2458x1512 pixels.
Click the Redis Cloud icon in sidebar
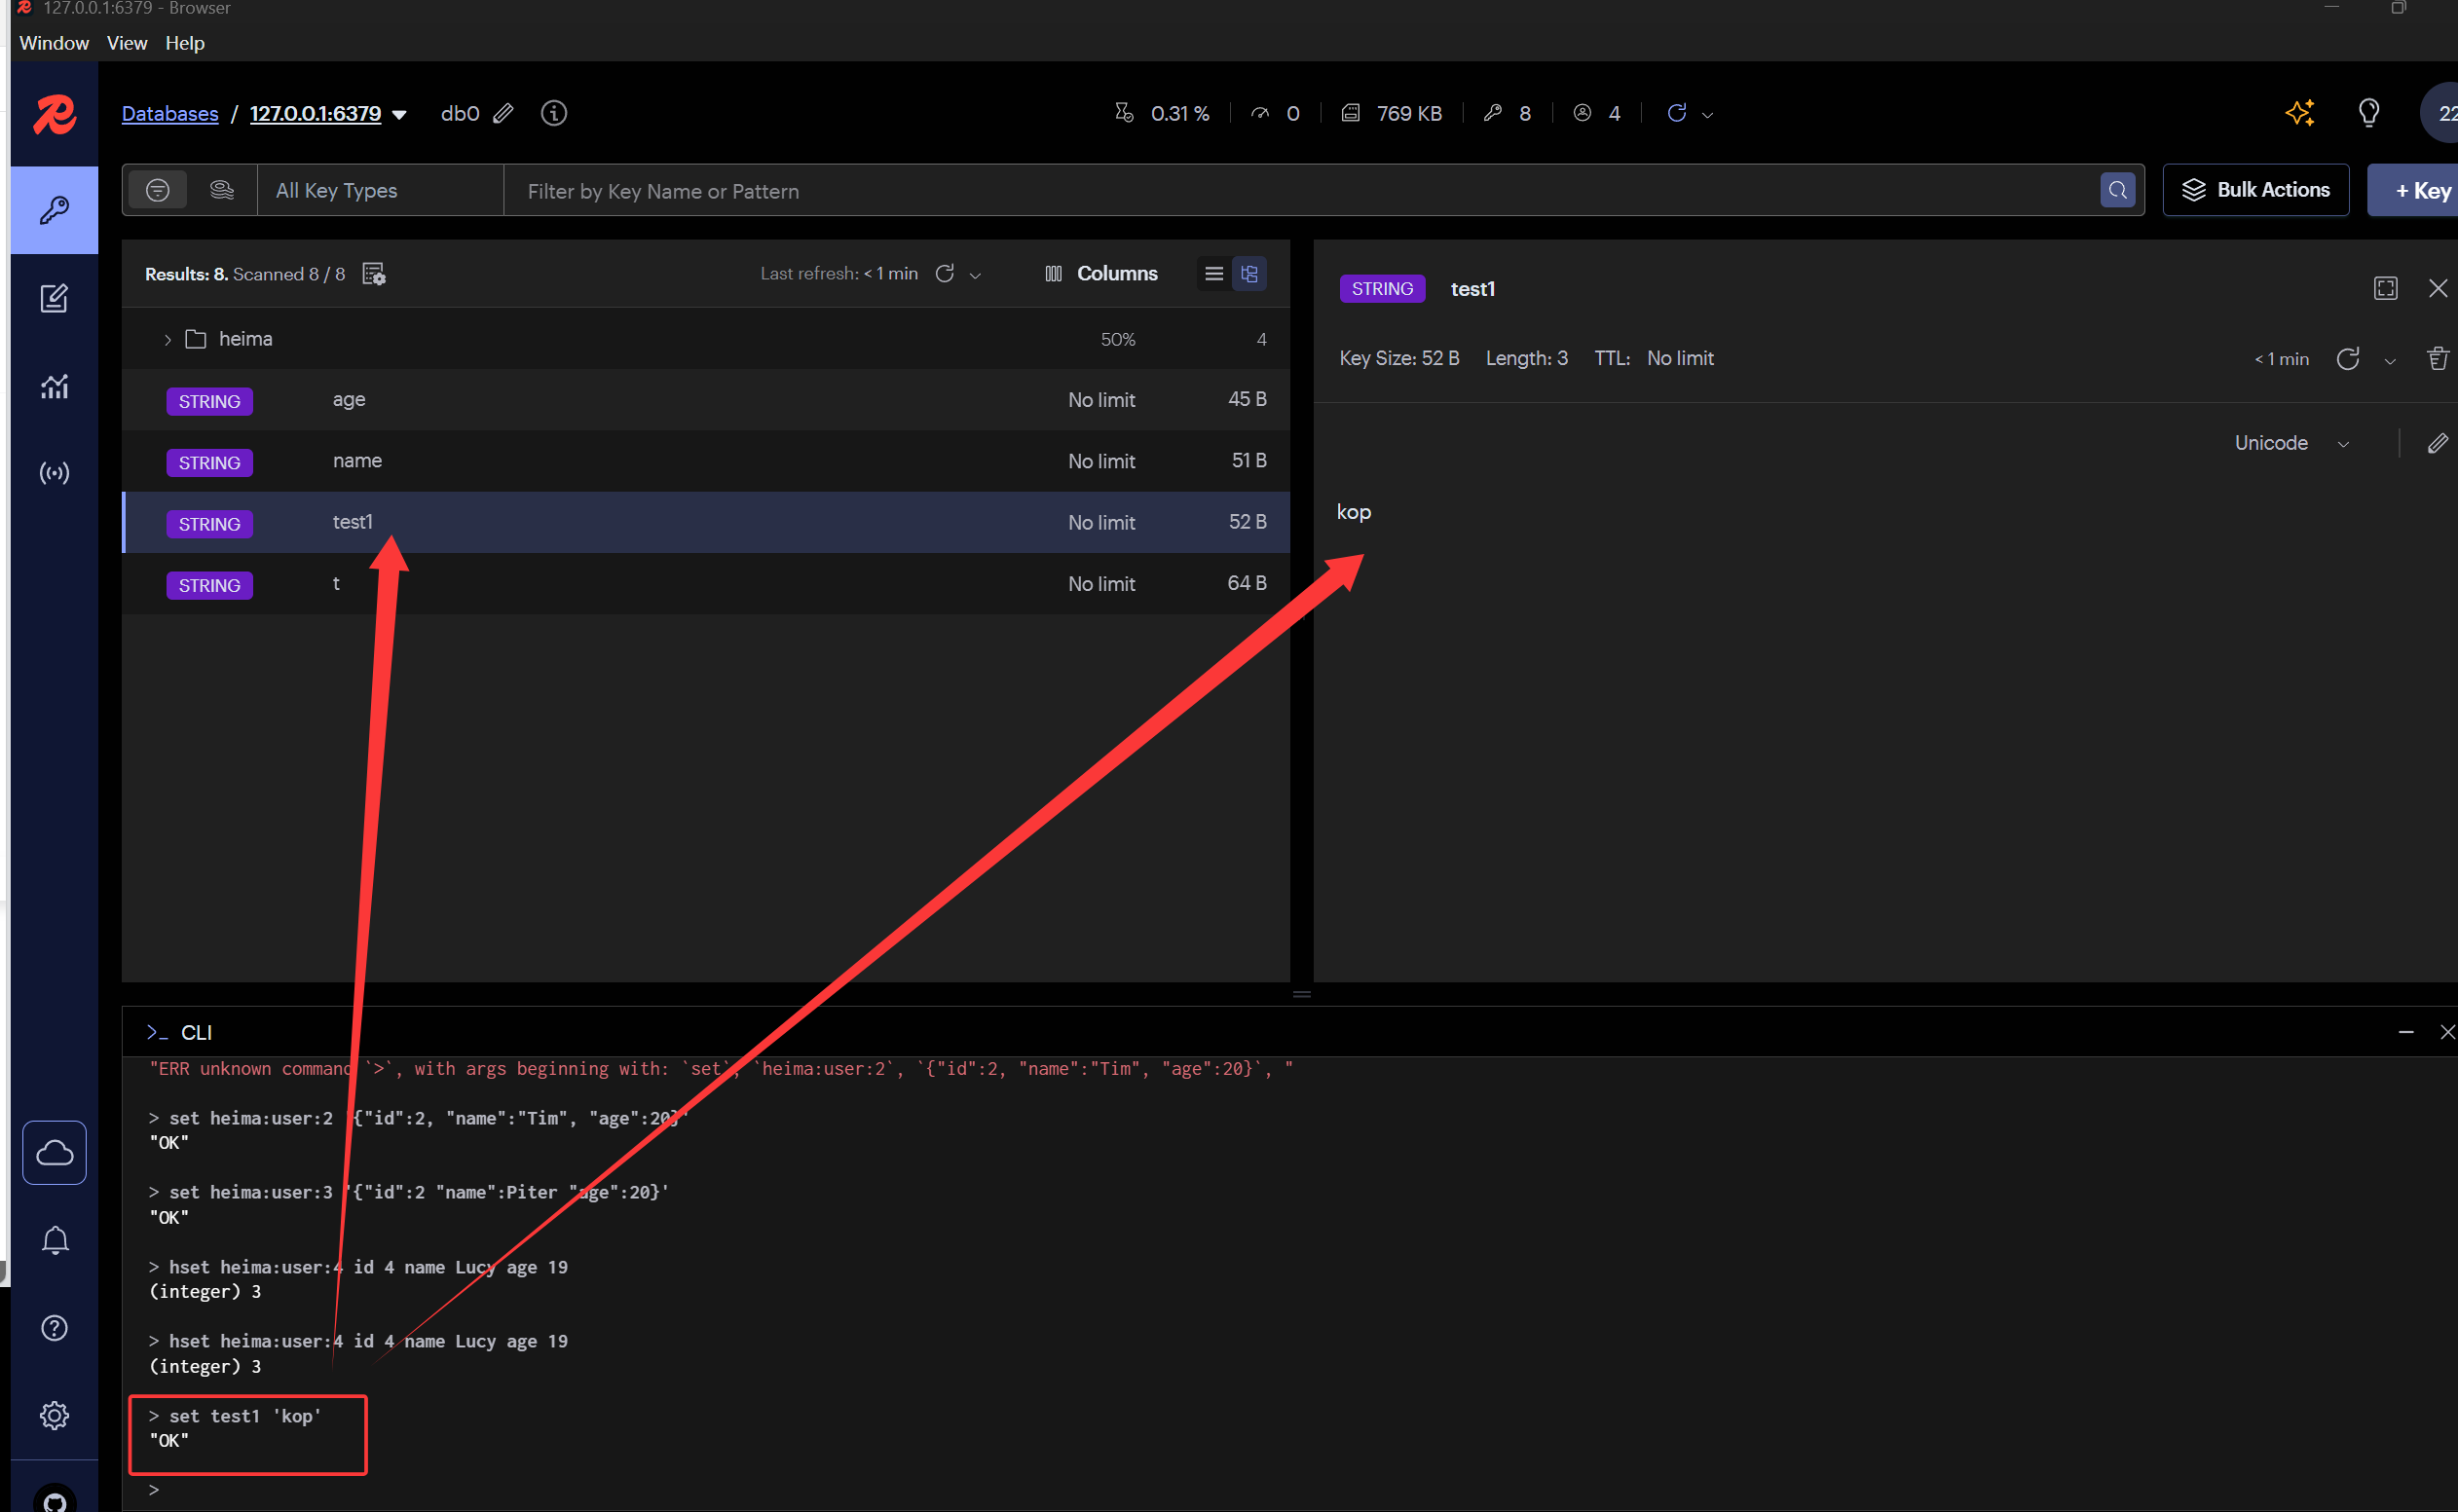[x=54, y=1152]
